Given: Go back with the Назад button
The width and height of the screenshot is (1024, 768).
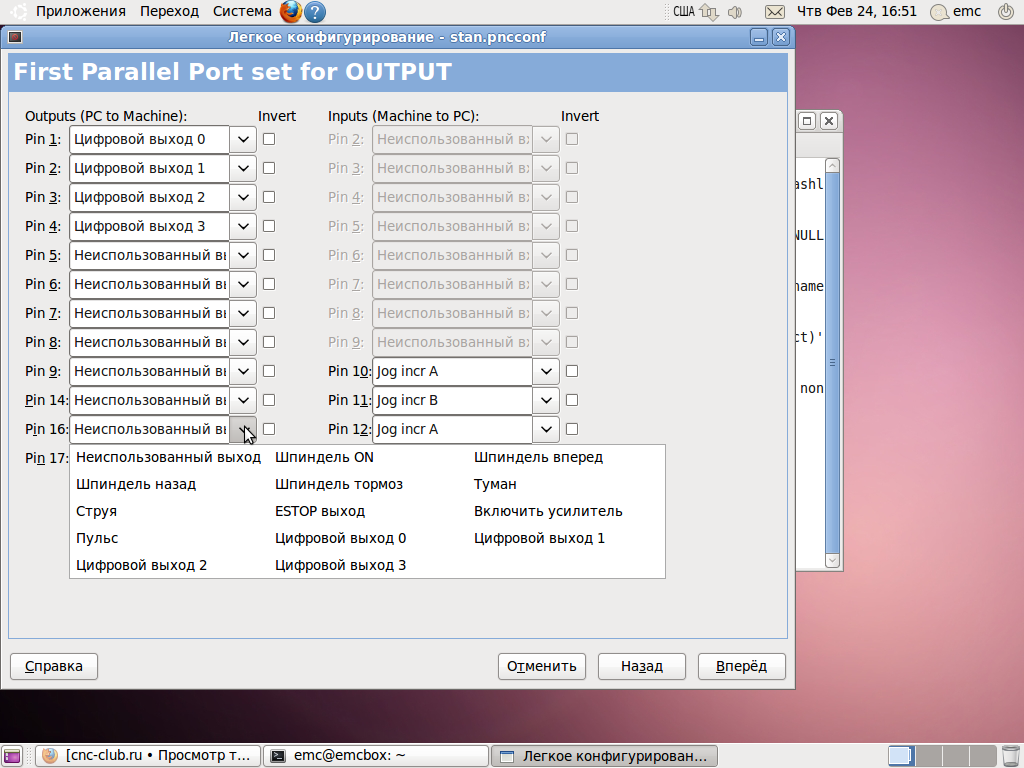Looking at the screenshot, I should click(641, 666).
